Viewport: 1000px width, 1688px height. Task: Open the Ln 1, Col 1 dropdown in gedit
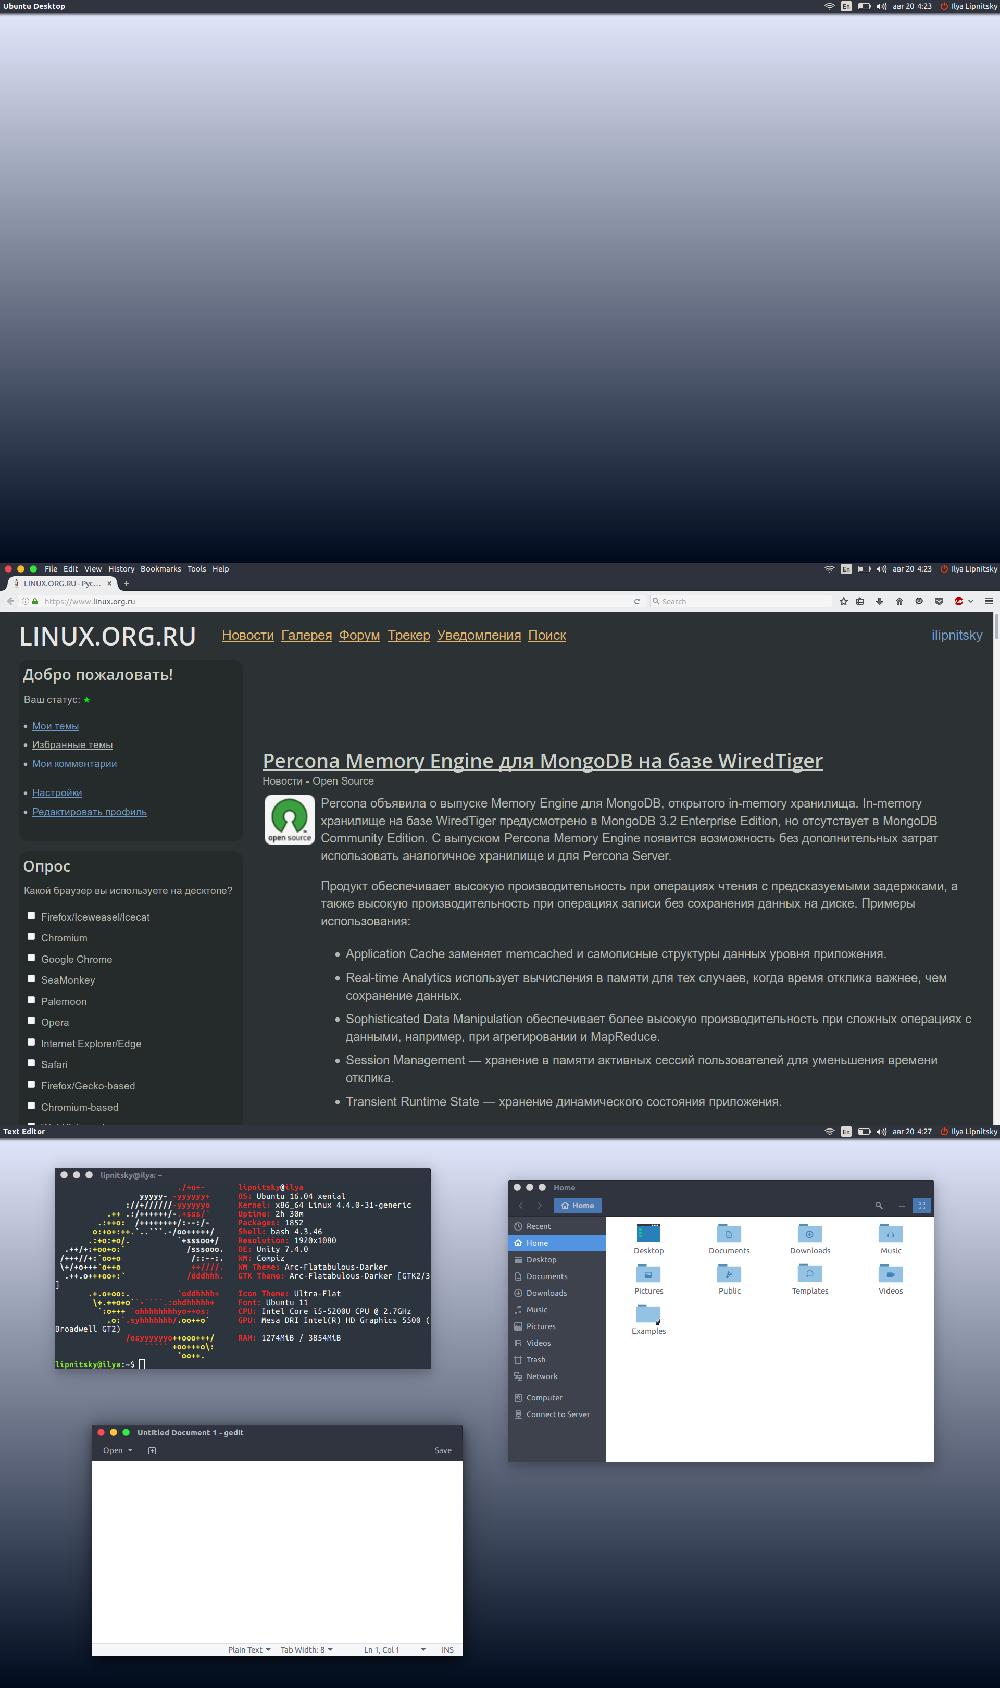pyautogui.click(x=395, y=1649)
